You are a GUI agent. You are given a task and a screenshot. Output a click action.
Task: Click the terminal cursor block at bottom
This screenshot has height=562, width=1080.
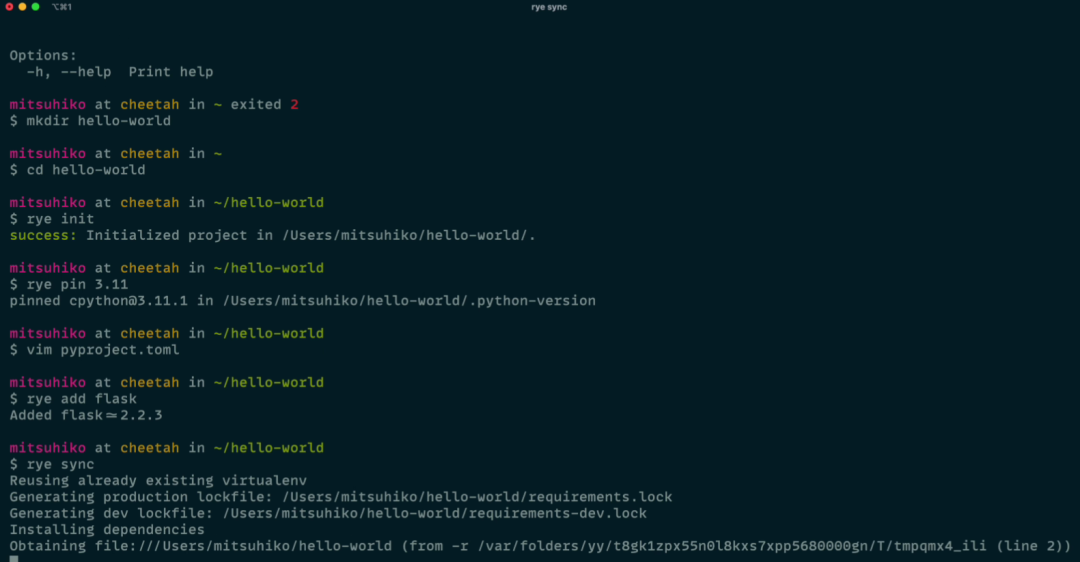14,559
